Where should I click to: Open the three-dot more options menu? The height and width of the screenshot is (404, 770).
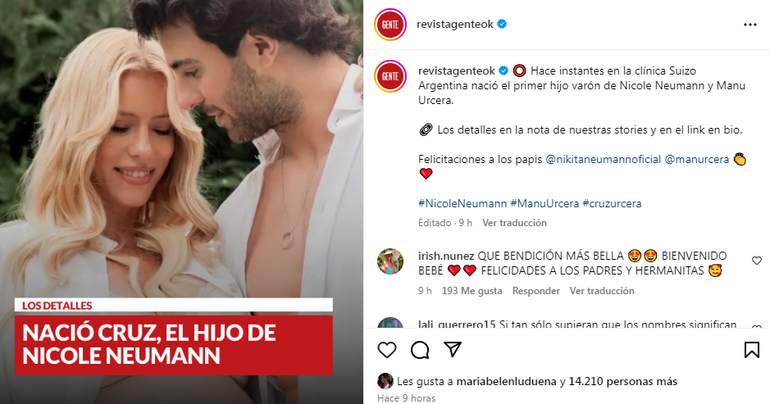pos(750,25)
